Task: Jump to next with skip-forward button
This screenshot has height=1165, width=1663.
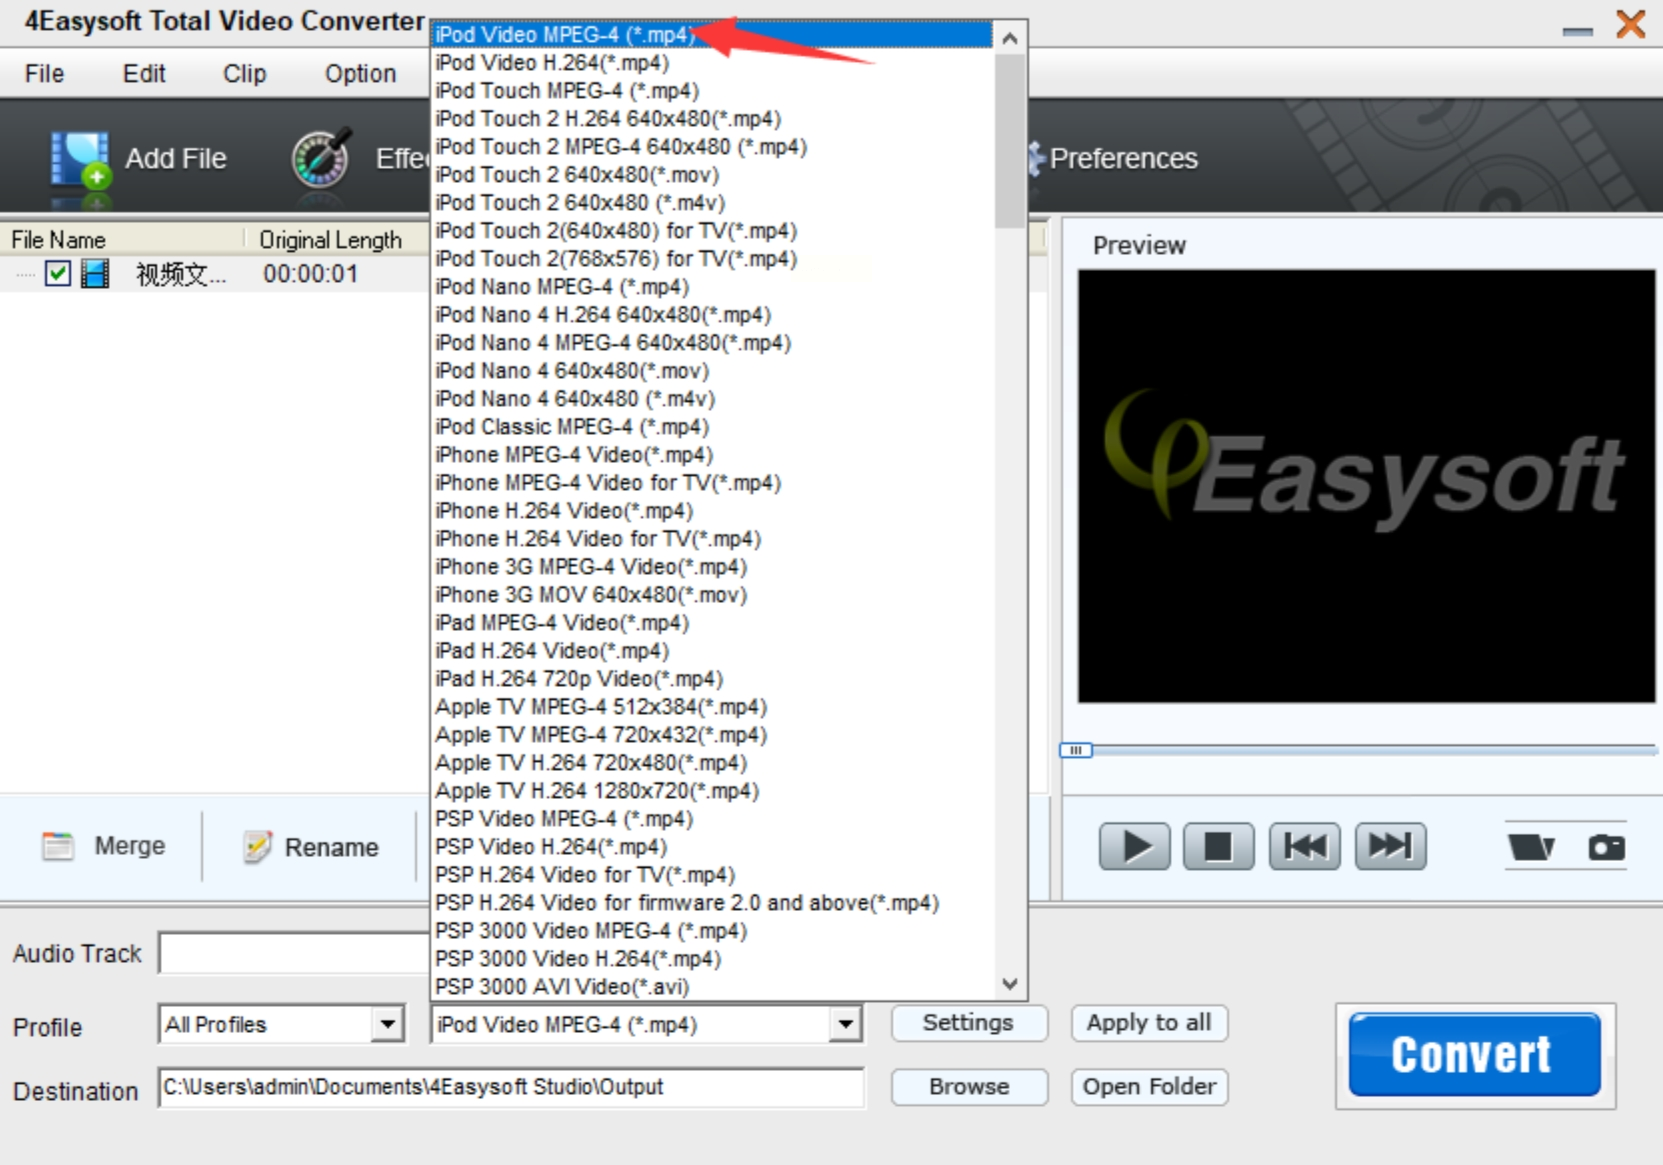Action: [1390, 847]
